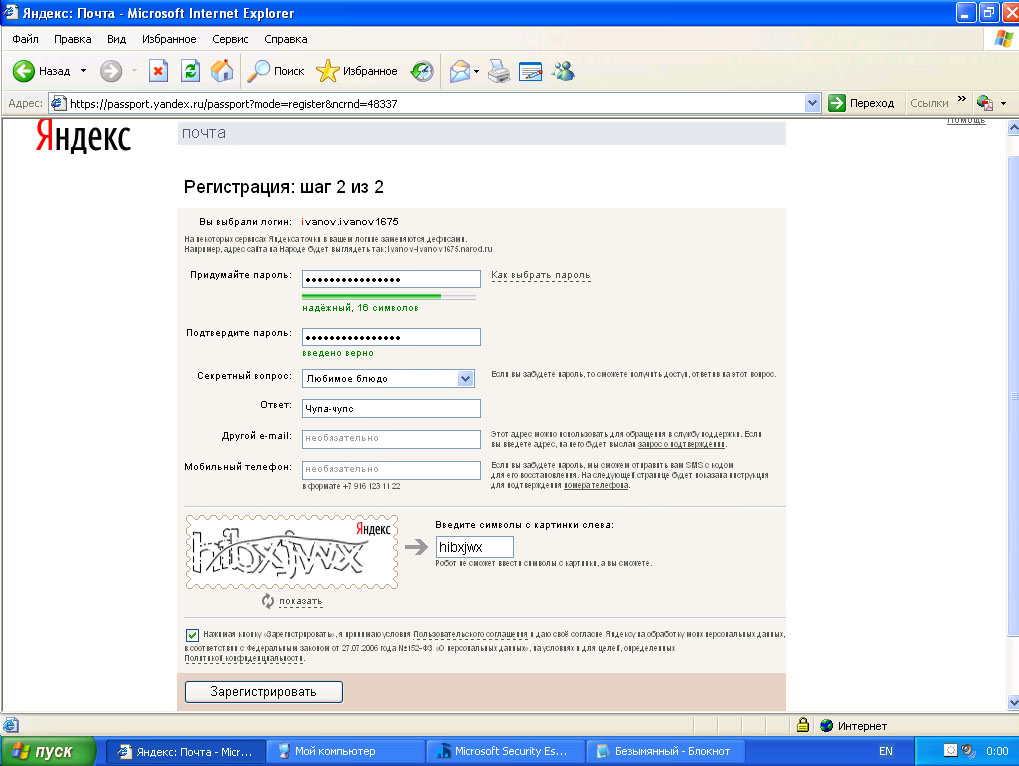1019x766 pixels.
Task: Expand the mail icon dropdown arrow
Action: [476, 71]
